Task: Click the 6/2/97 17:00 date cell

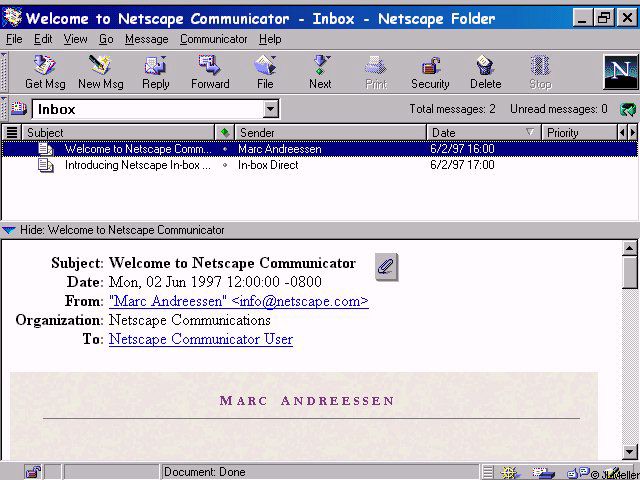Action: pyautogui.click(x=462, y=165)
